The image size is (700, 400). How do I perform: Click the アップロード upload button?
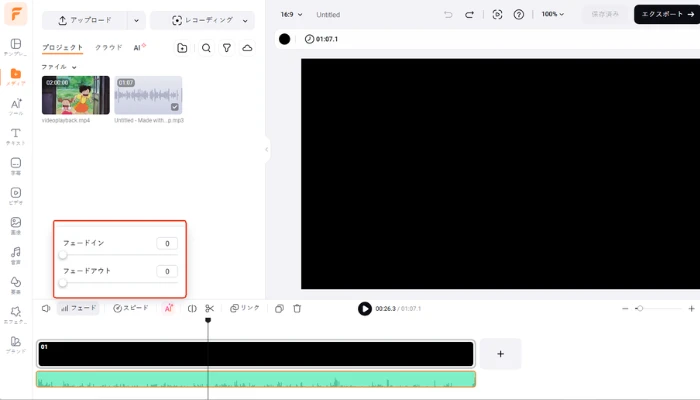tap(85, 21)
